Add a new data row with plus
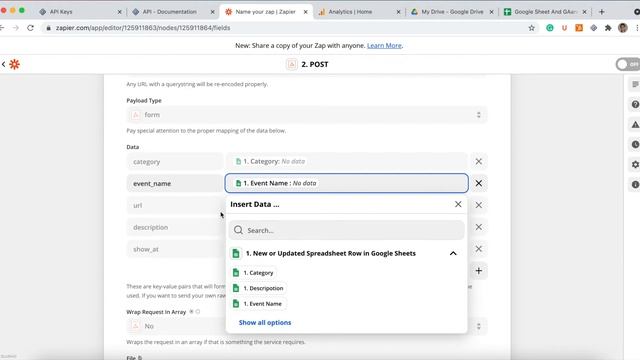Image resolution: width=640 pixels, height=360 pixels. click(x=478, y=271)
